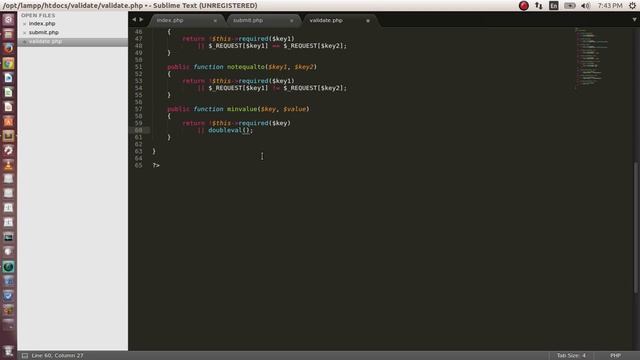The width and height of the screenshot is (640, 360).
Task: Open the Tab Size: 4 menu
Action: [571, 356]
